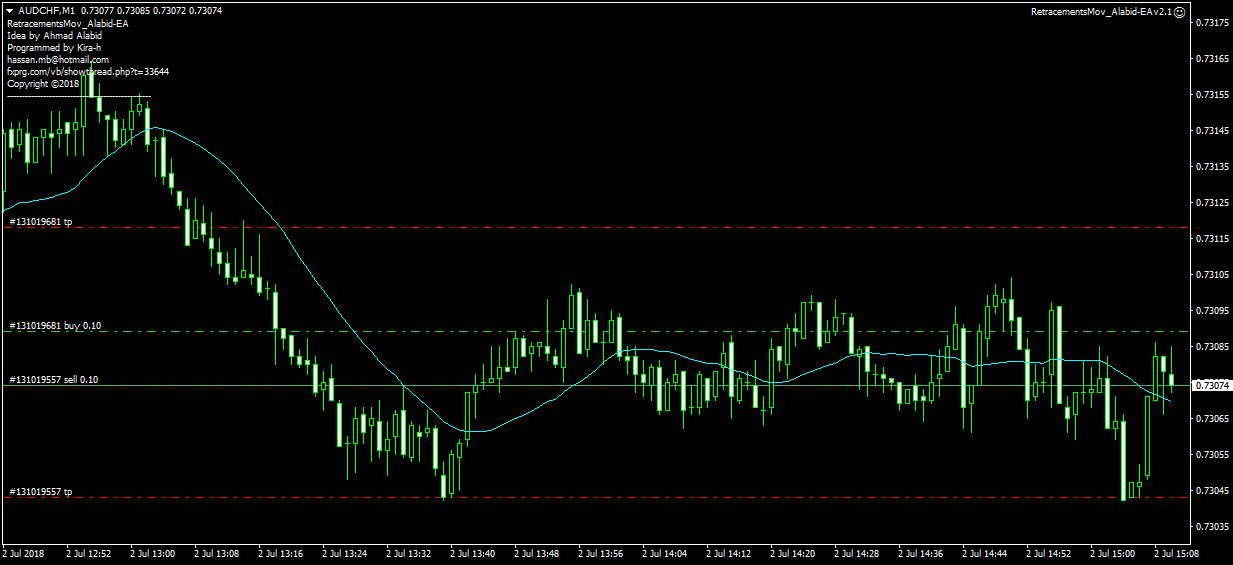The width and height of the screenshot is (1233, 565).
Task: Click the hassan.mb@hotmail.com email text
Action: click(x=58, y=60)
